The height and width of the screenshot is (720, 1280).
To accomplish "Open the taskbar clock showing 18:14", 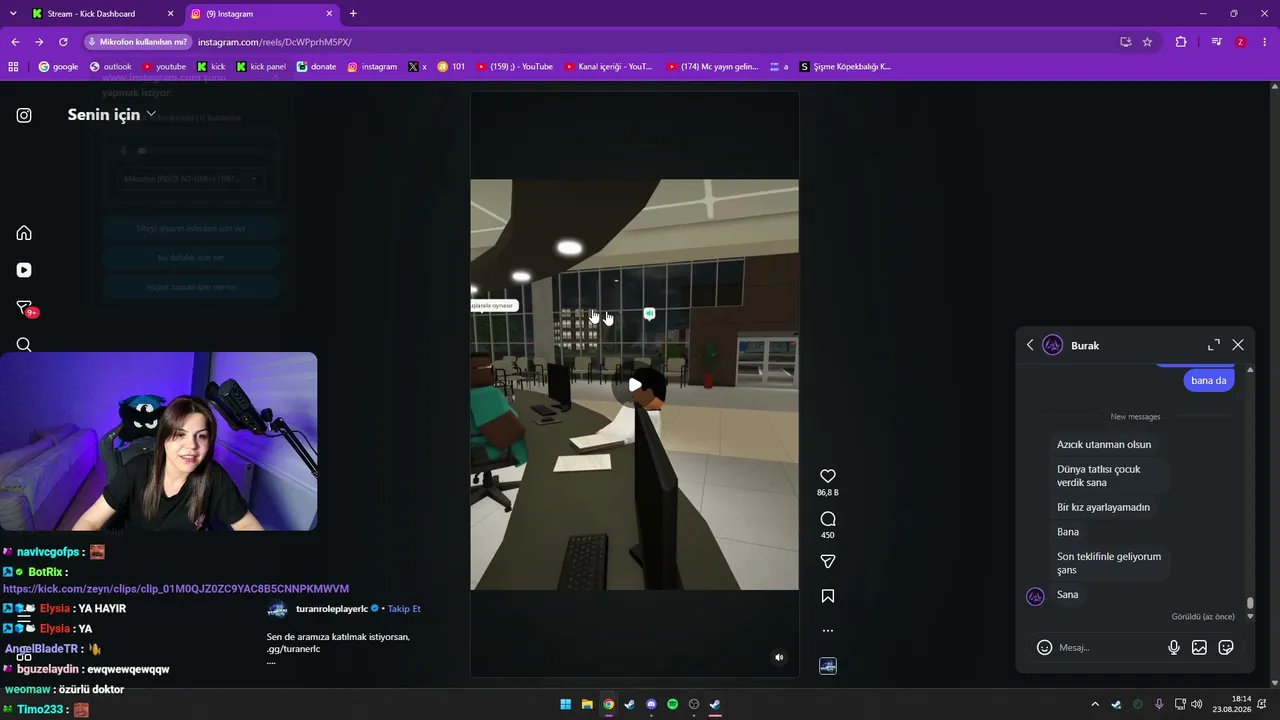I will 1231,704.
